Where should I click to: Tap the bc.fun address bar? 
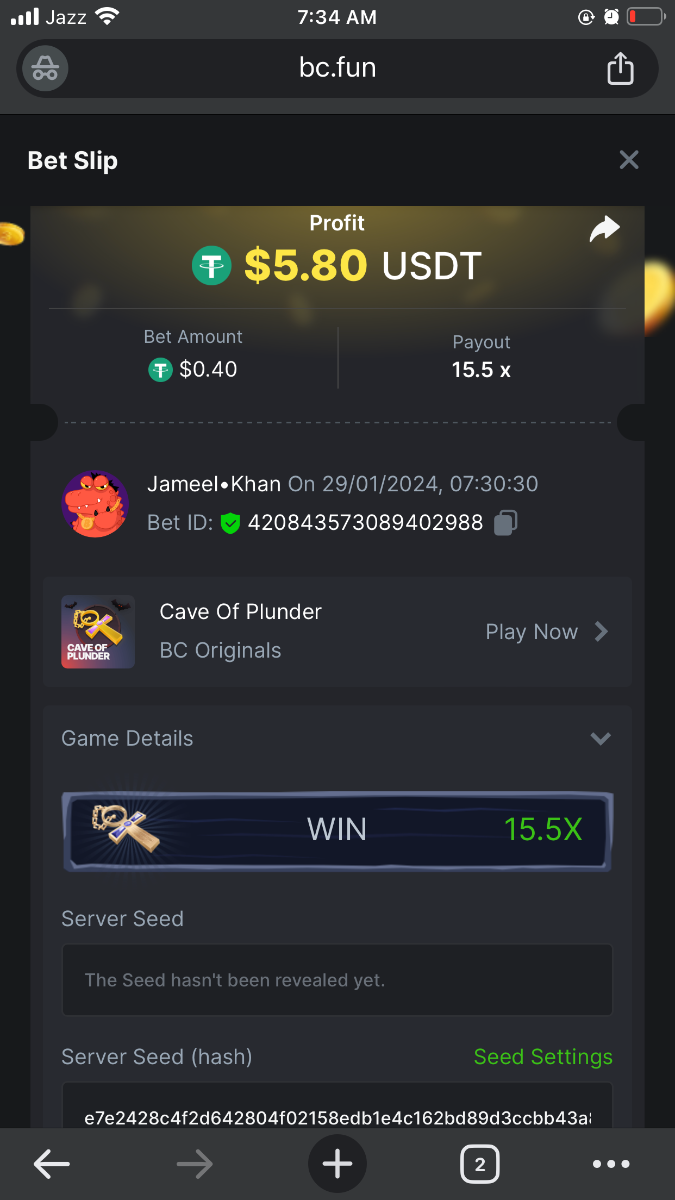(x=338, y=69)
